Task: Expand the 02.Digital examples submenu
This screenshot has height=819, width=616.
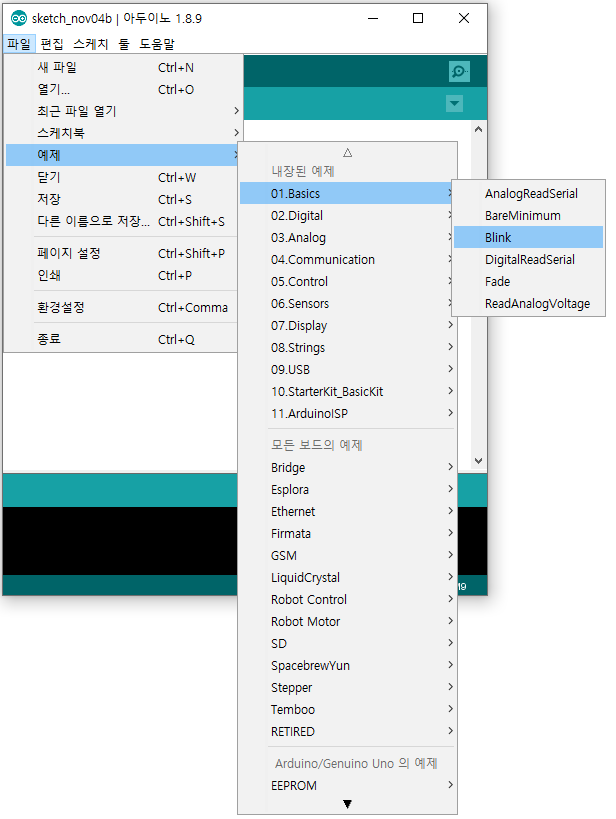Action: pos(347,216)
